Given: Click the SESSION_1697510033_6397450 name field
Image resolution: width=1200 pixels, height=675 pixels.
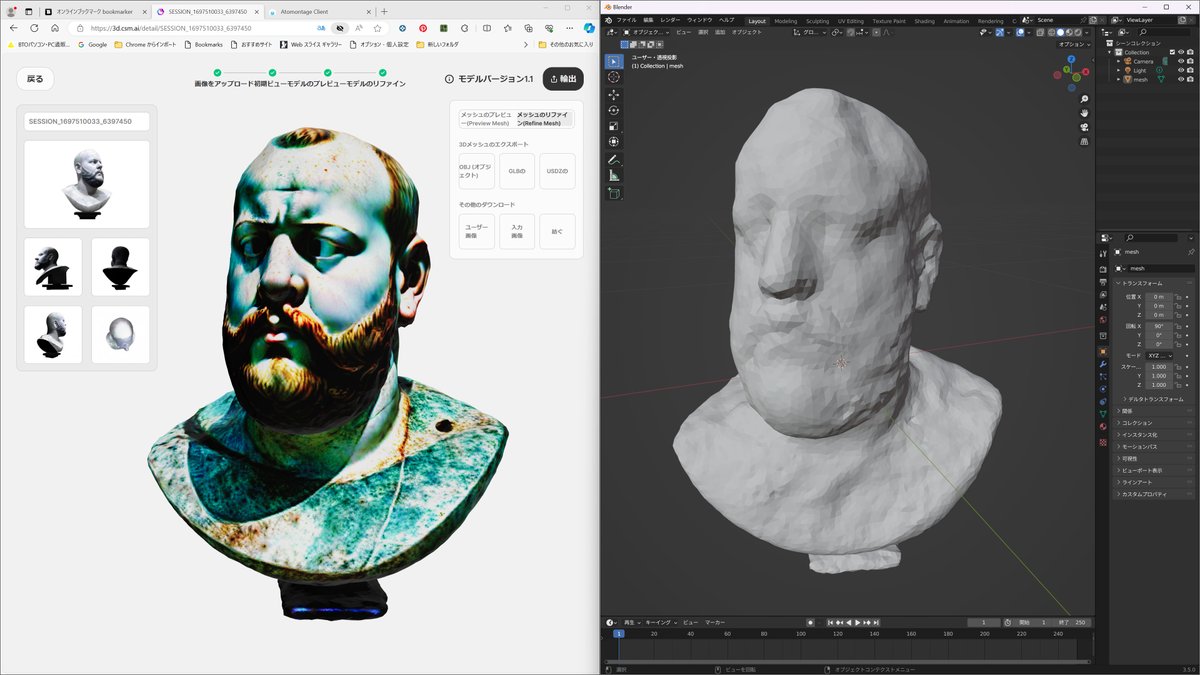Looking at the screenshot, I should coord(87,121).
